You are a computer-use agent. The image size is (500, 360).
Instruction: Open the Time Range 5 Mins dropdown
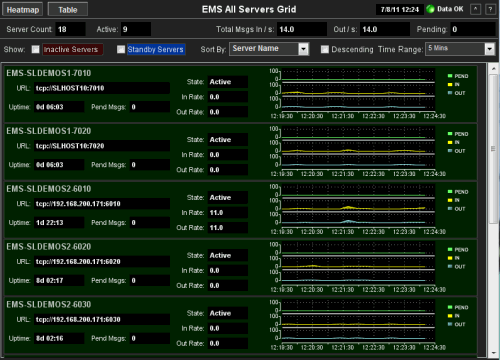coord(460,49)
